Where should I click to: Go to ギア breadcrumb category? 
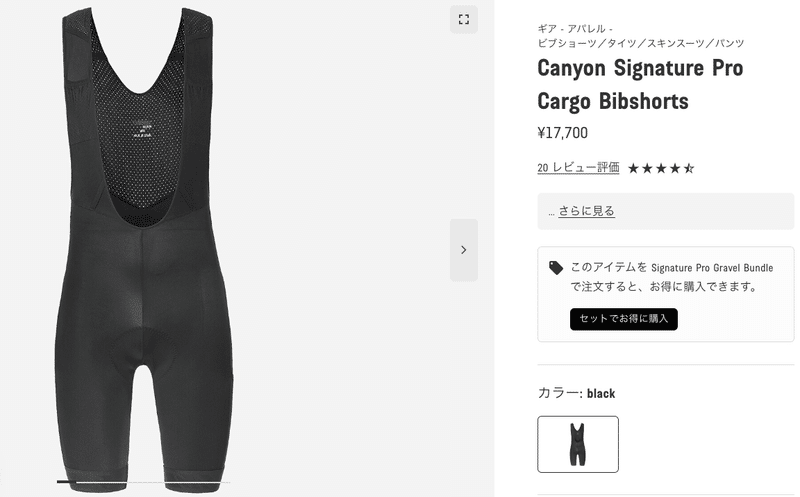click(x=546, y=29)
